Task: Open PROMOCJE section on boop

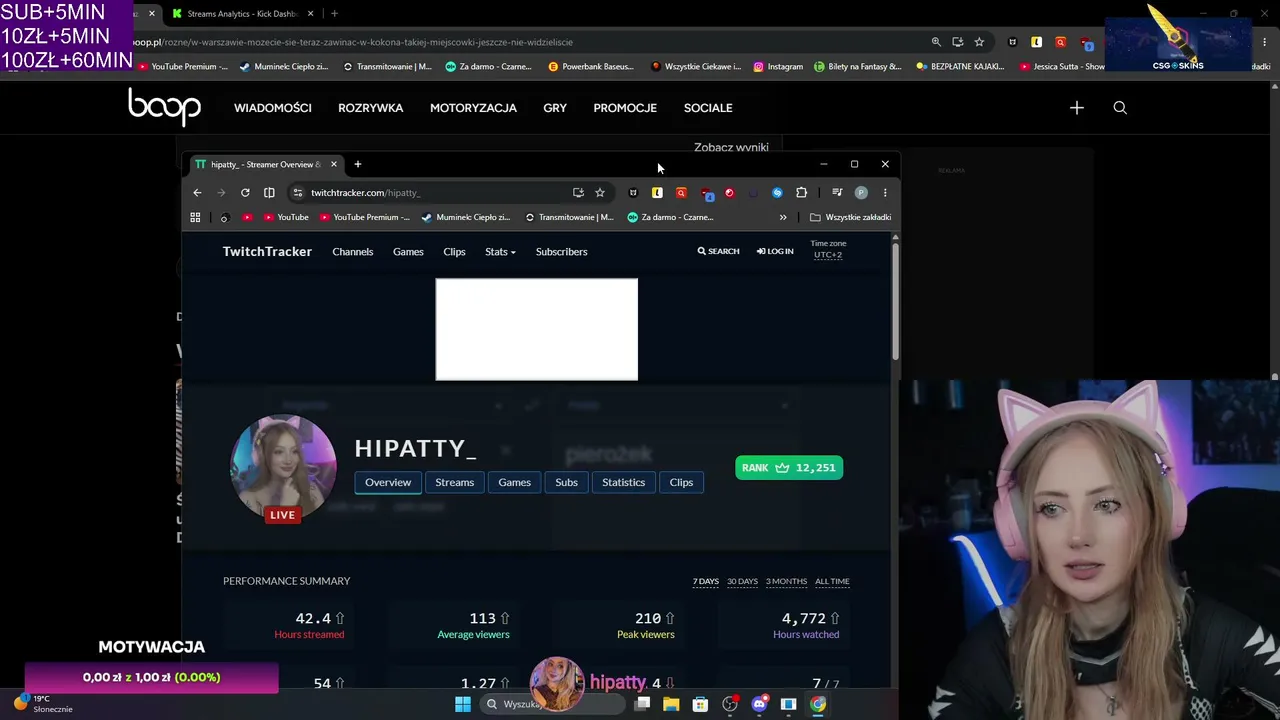Action: [625, 108]
